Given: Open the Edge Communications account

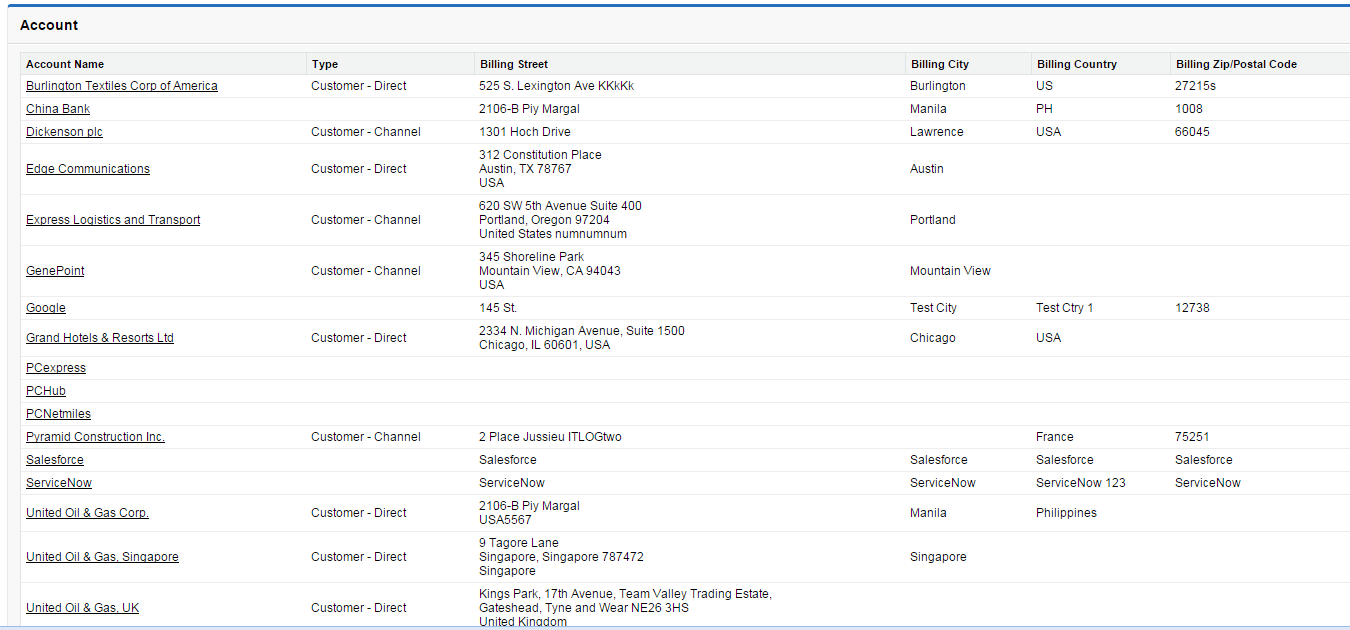Looking at the screenshot, I should (x=88, y=169).
